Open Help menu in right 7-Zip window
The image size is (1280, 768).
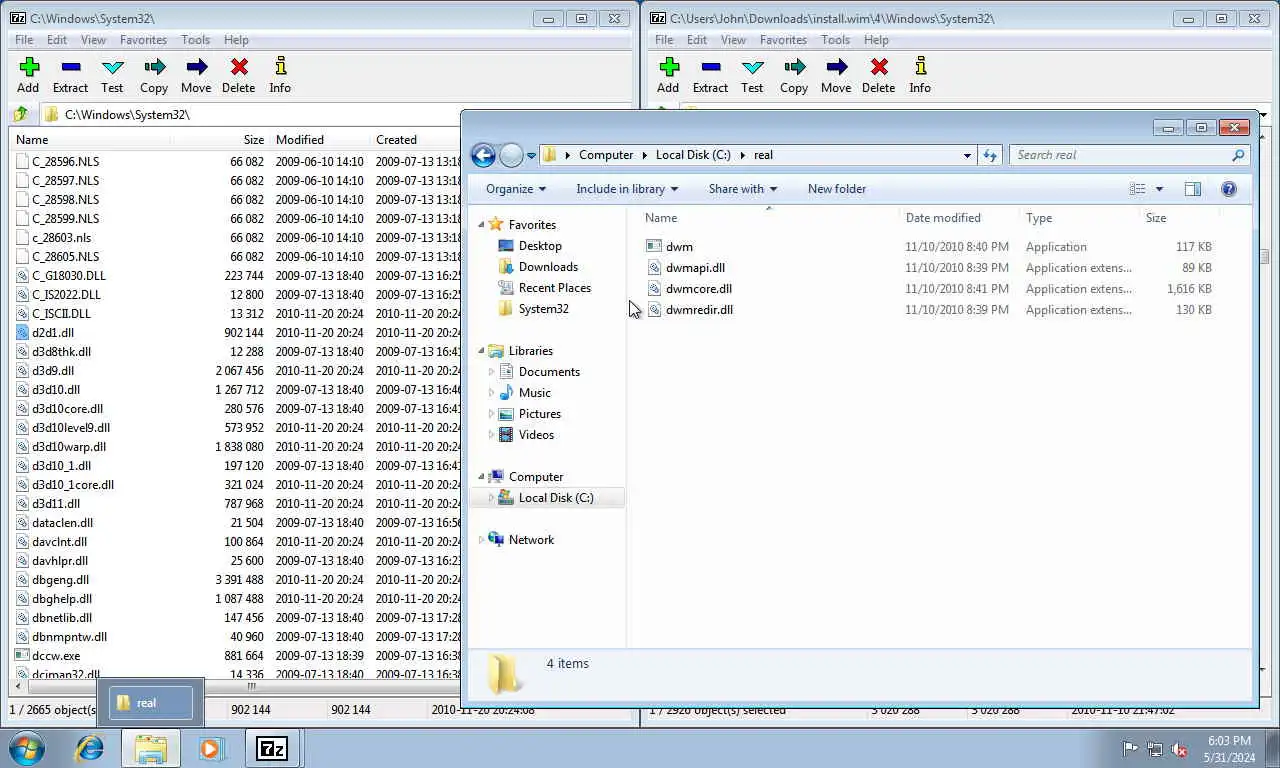pos(876,40)
